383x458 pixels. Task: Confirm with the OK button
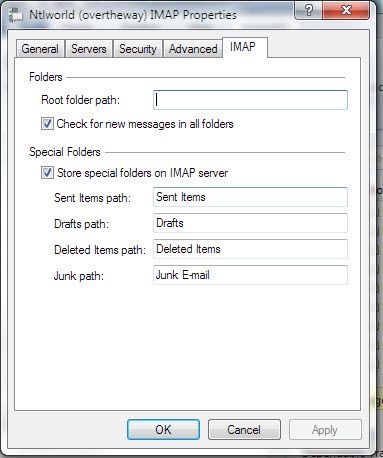pos(163,430)
